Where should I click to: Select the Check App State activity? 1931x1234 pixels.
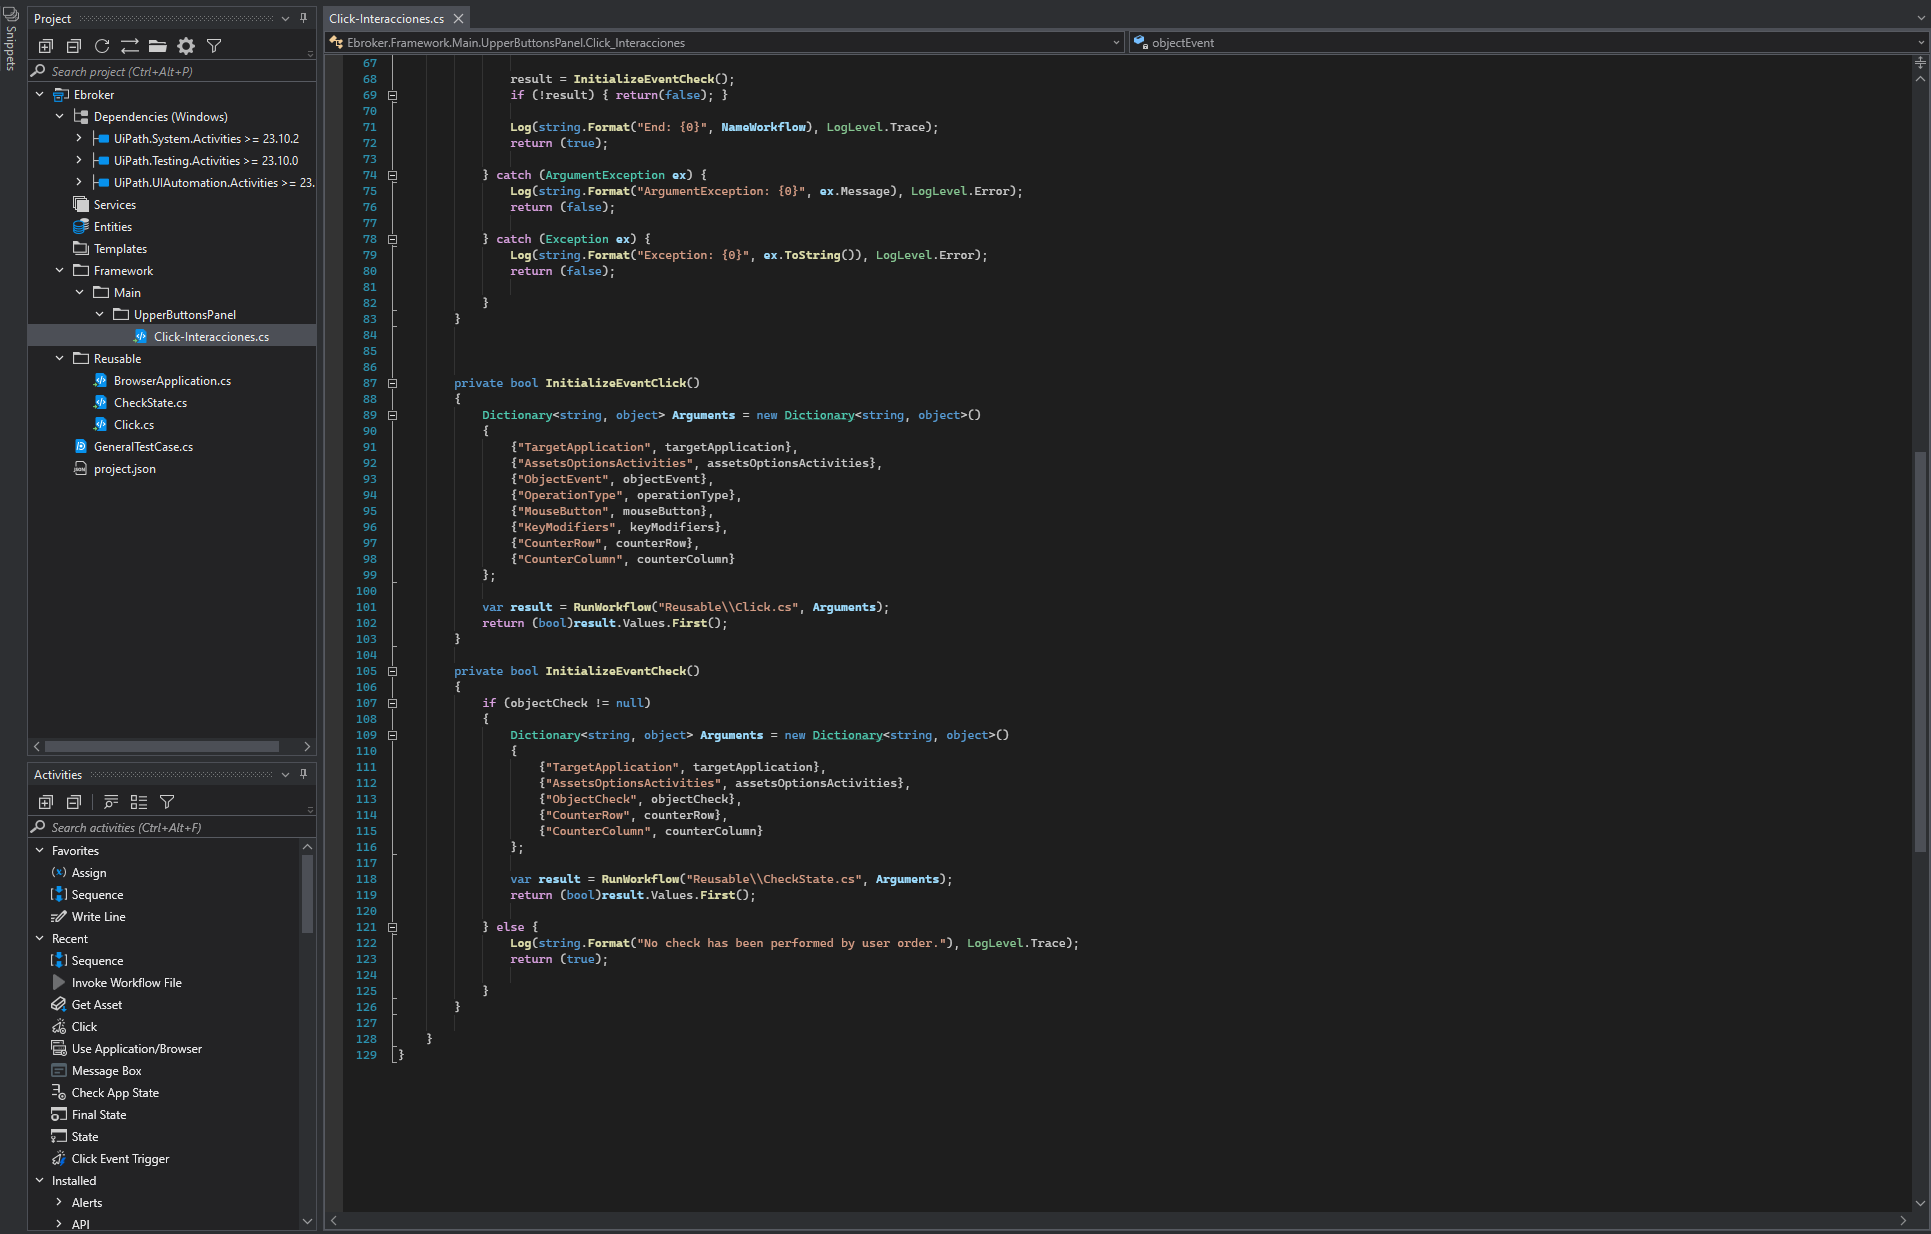coord(115,1093)
